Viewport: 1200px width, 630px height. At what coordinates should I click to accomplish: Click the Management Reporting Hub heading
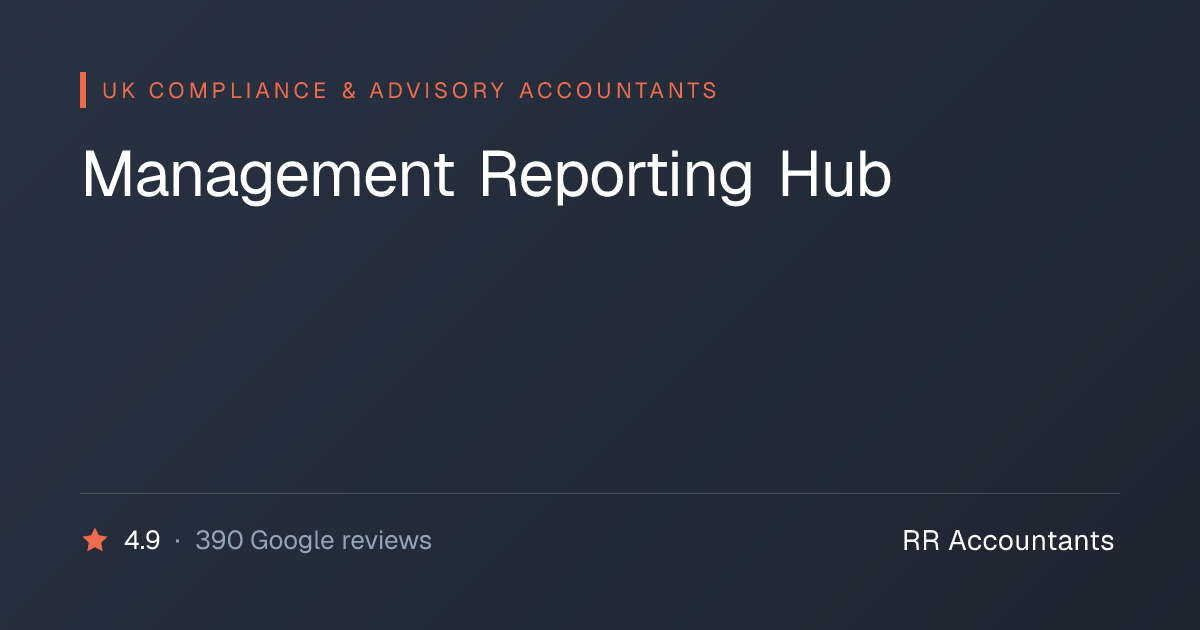click(x=486, y=175)
